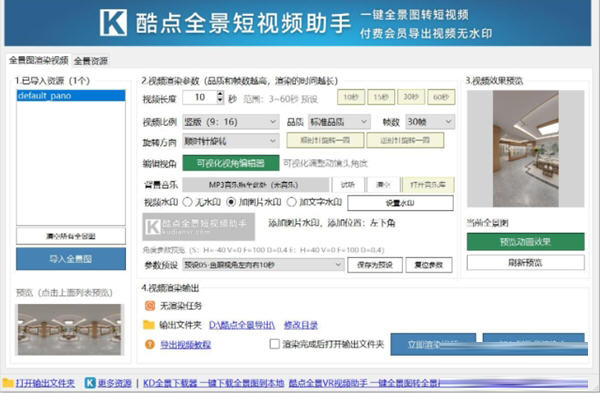Image resolution: width=600 pixels, height=393 pixels.
Task: Click the folder icon in bottom status bar
Action: pyautogui.click(x=8, y=383)
